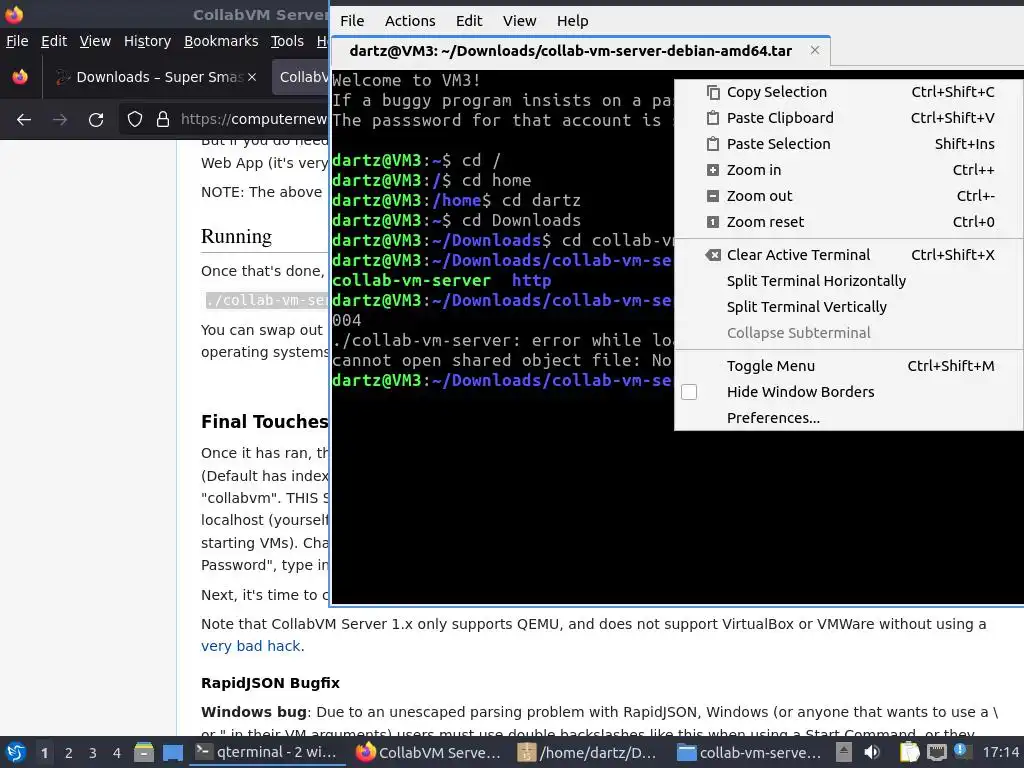Switch to workspace 3 in pager
Viewport: 1024px width, 768px height.
coord(93,753)
